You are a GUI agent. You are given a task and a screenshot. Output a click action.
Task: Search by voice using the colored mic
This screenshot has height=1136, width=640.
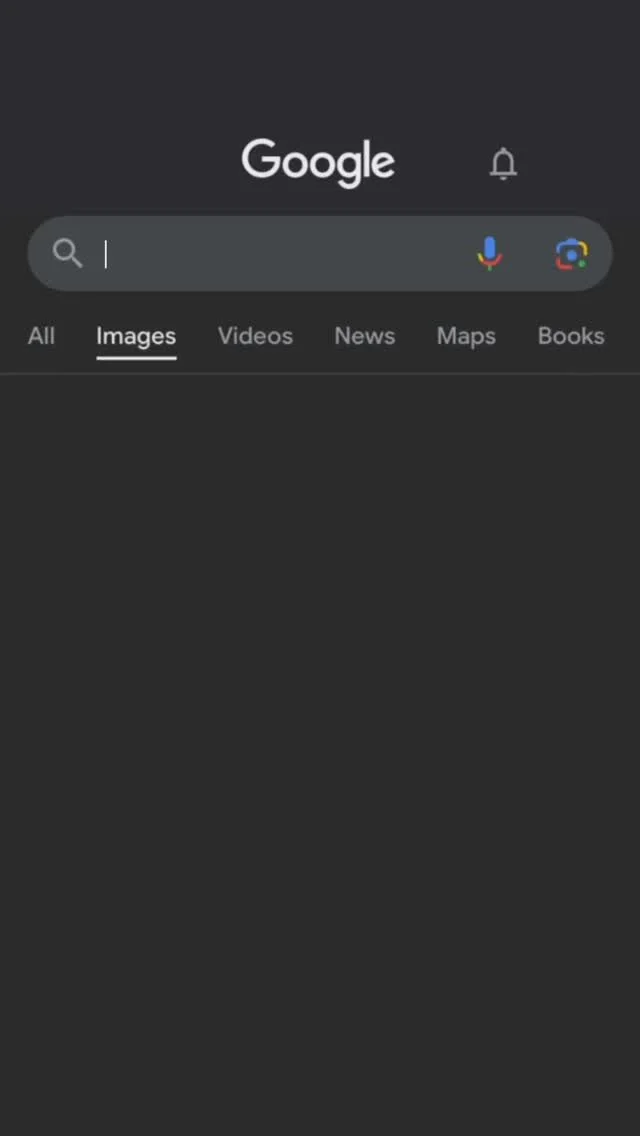490,254
